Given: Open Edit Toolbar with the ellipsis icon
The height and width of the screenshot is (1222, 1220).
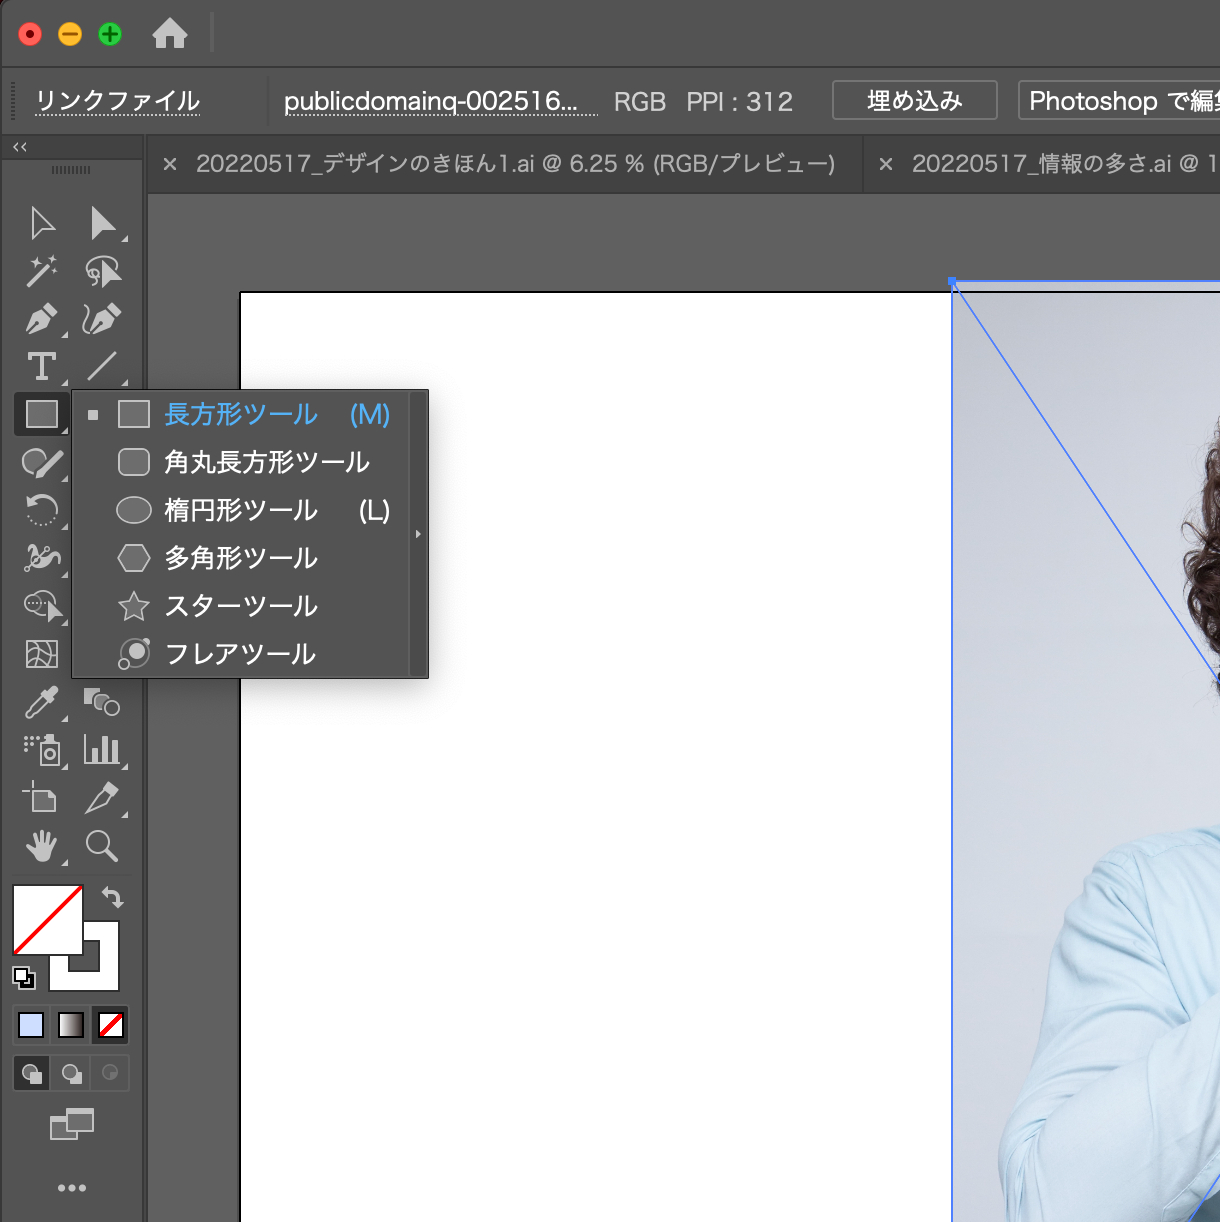Looking at the screenshot, I should 71,1187.
